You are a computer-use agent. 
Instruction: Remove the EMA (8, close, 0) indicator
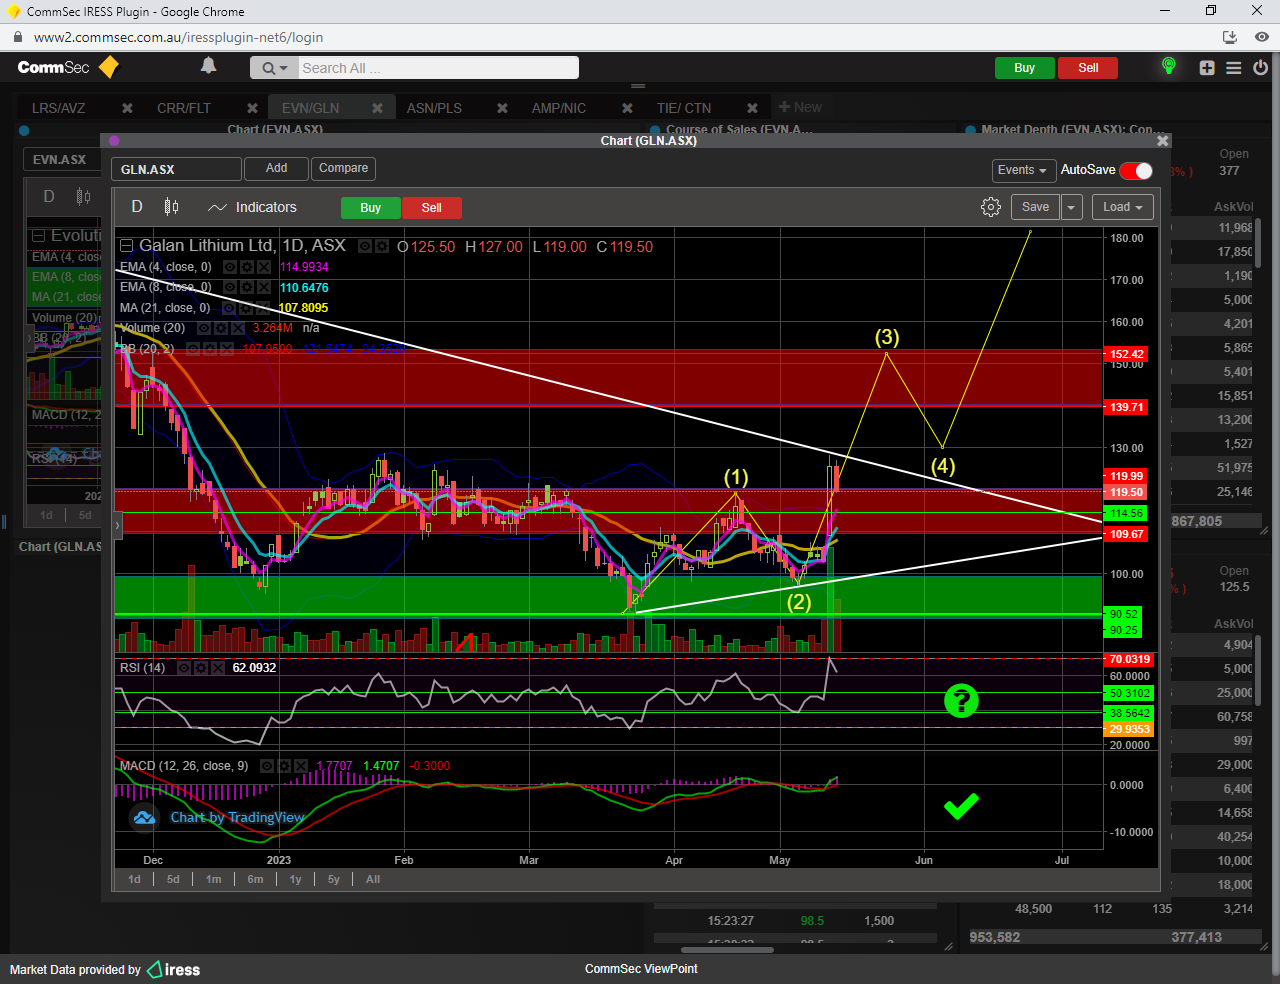coord(263,288)
